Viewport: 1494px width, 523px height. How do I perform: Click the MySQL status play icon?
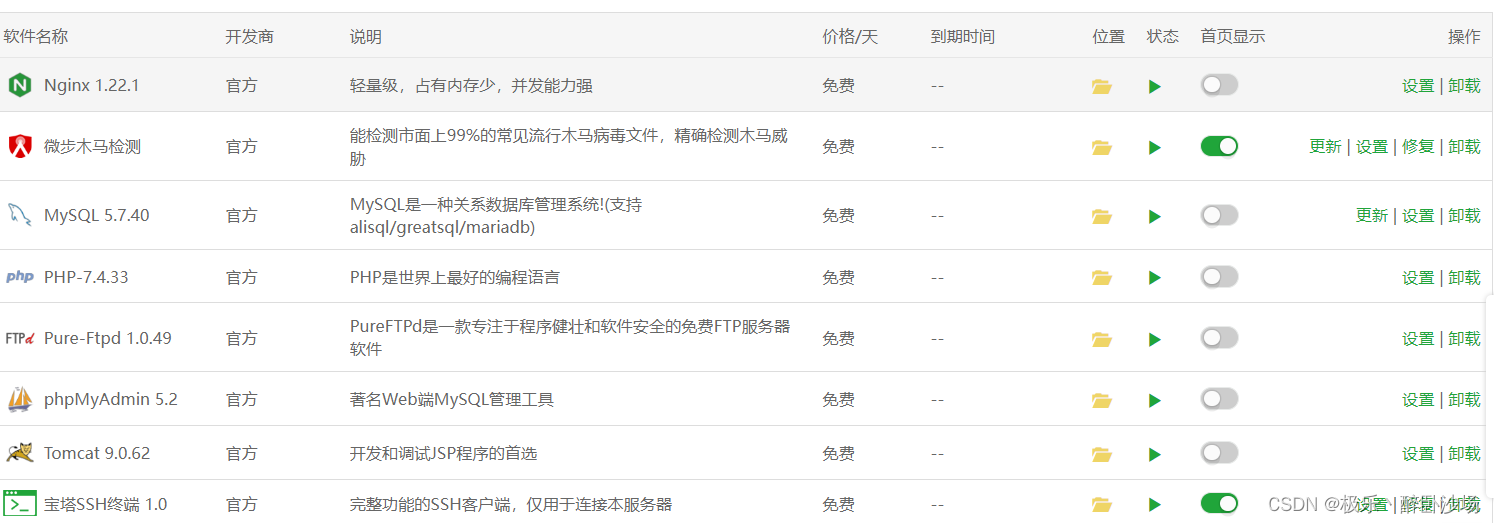[1155, 216]
